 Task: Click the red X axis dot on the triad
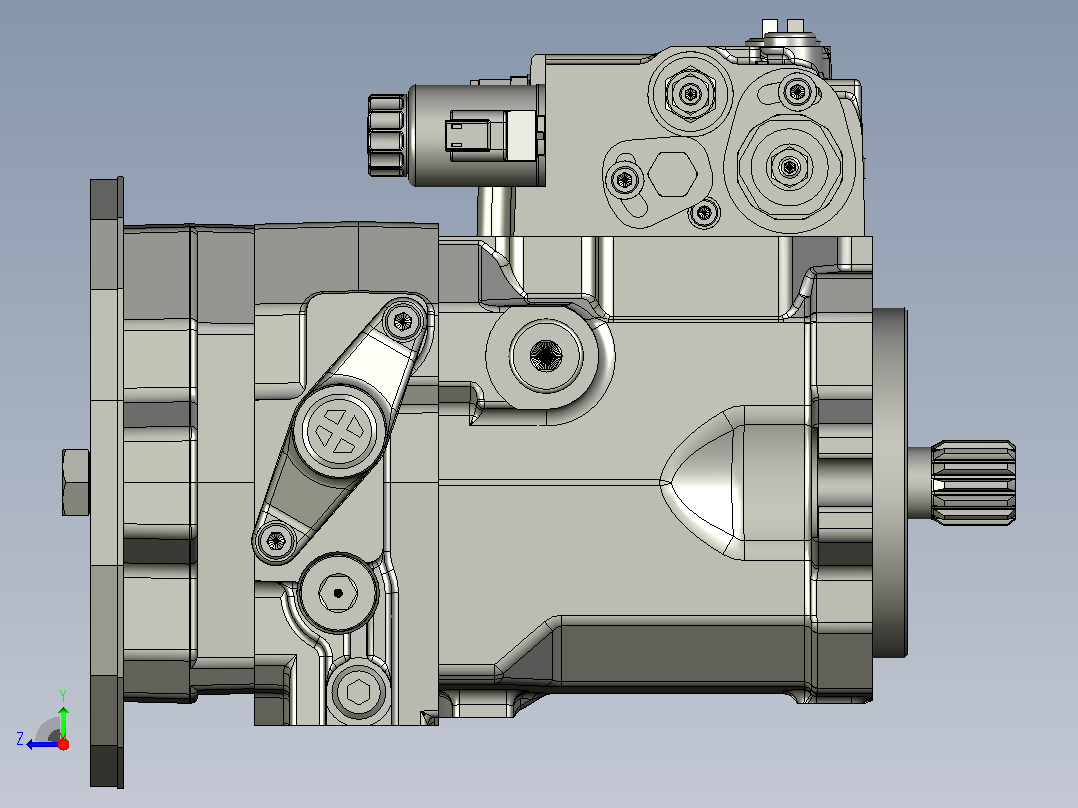coord(63,744)
